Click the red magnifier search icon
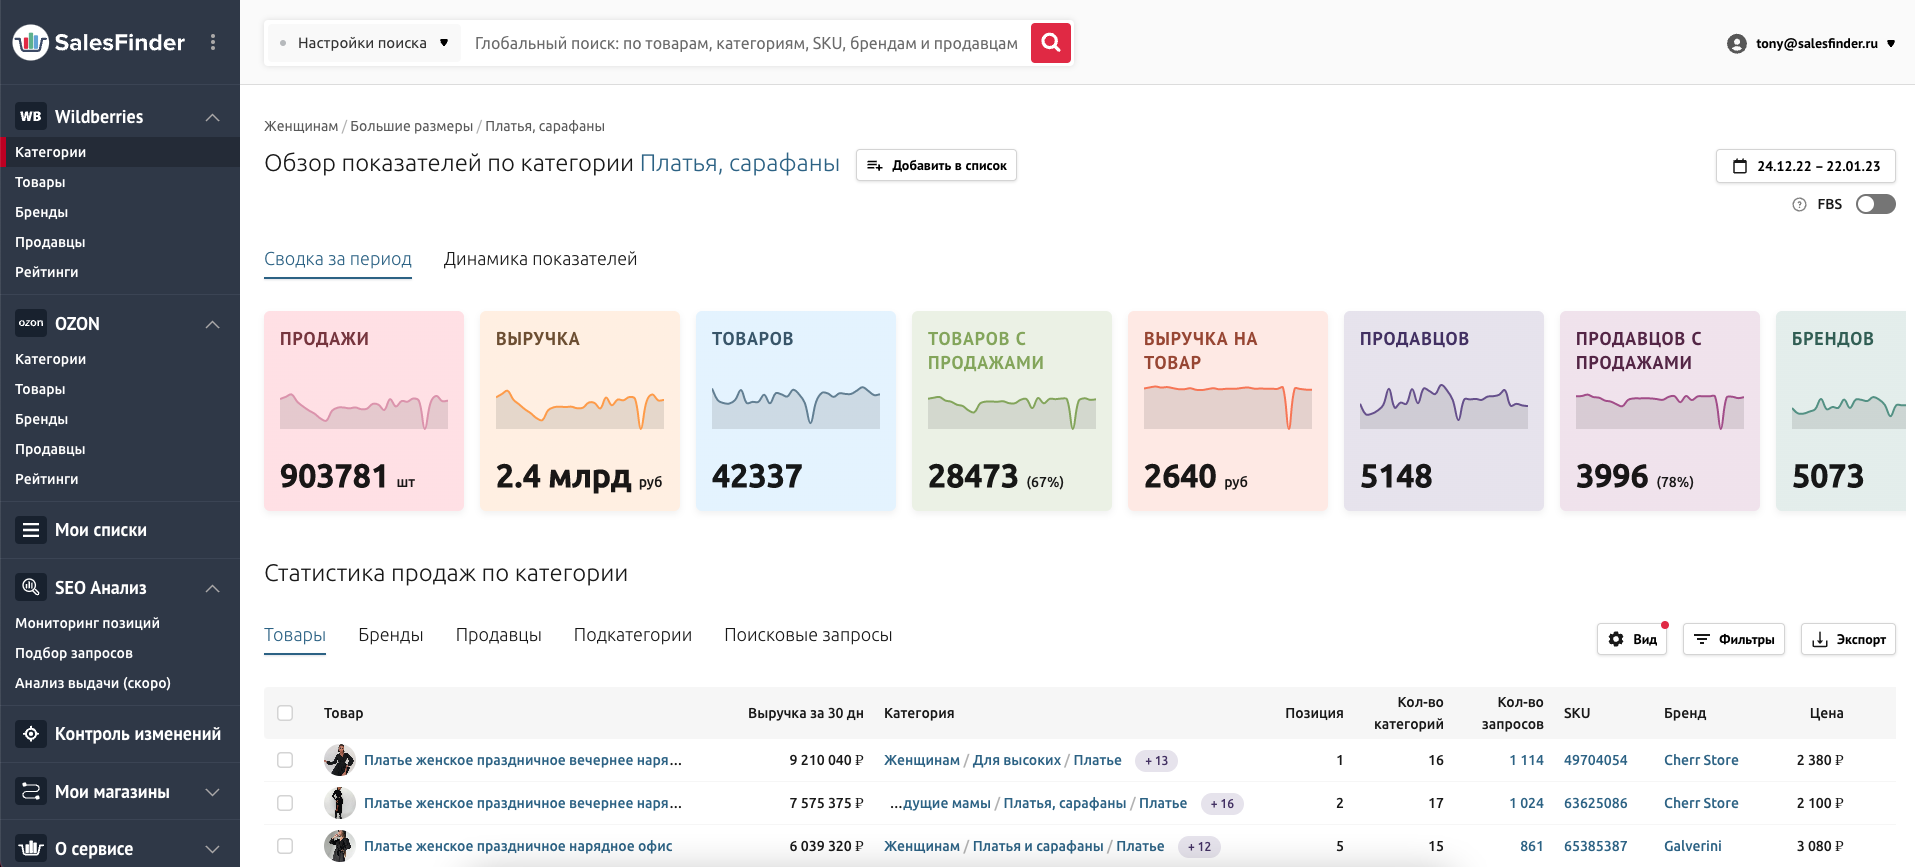 [x=1050, y=43]
